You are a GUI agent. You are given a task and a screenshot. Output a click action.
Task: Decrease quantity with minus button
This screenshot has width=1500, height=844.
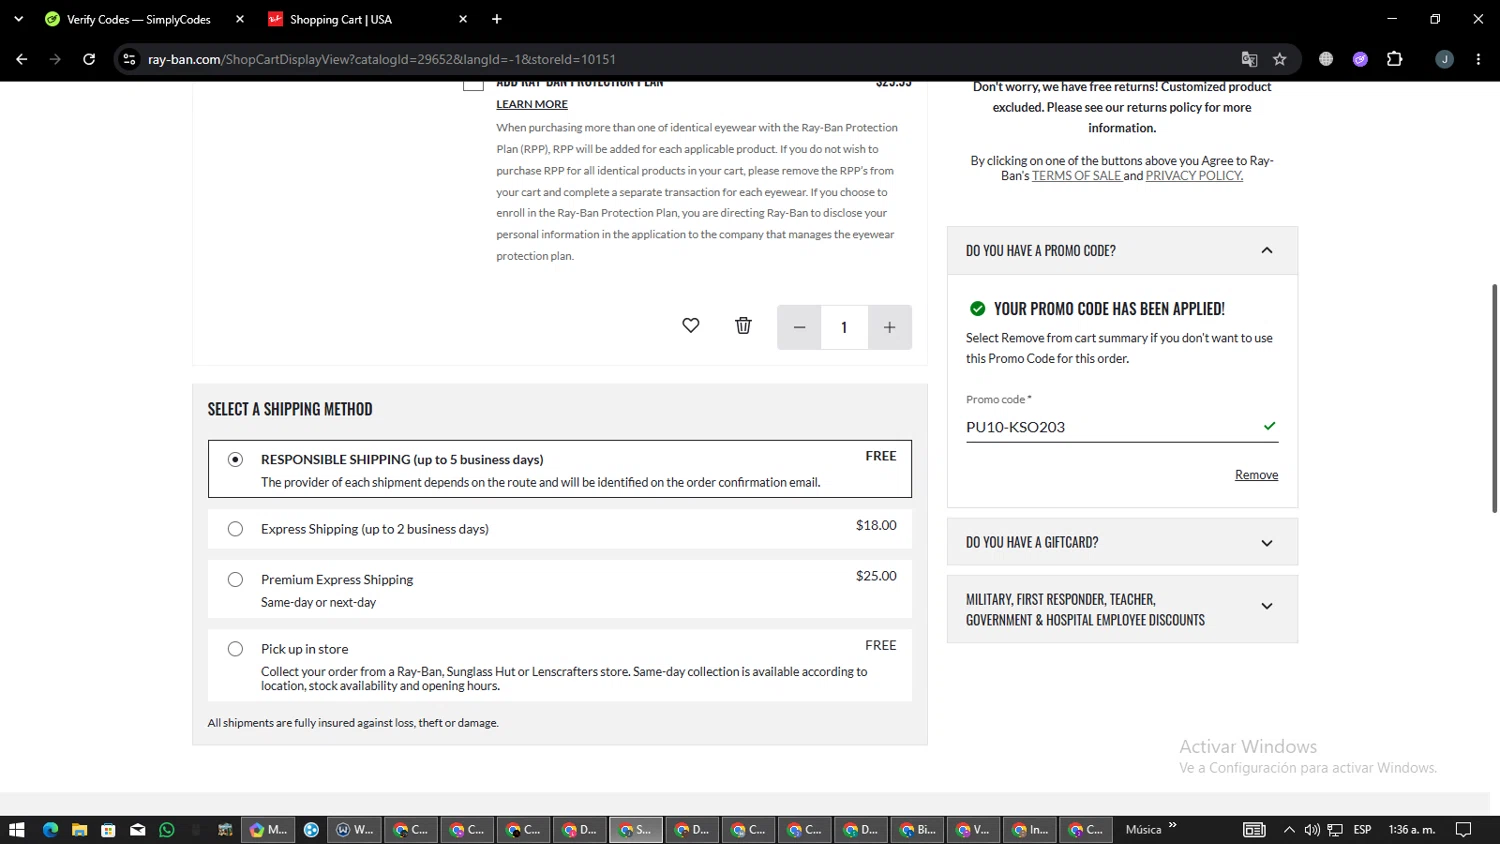(799, 327)
